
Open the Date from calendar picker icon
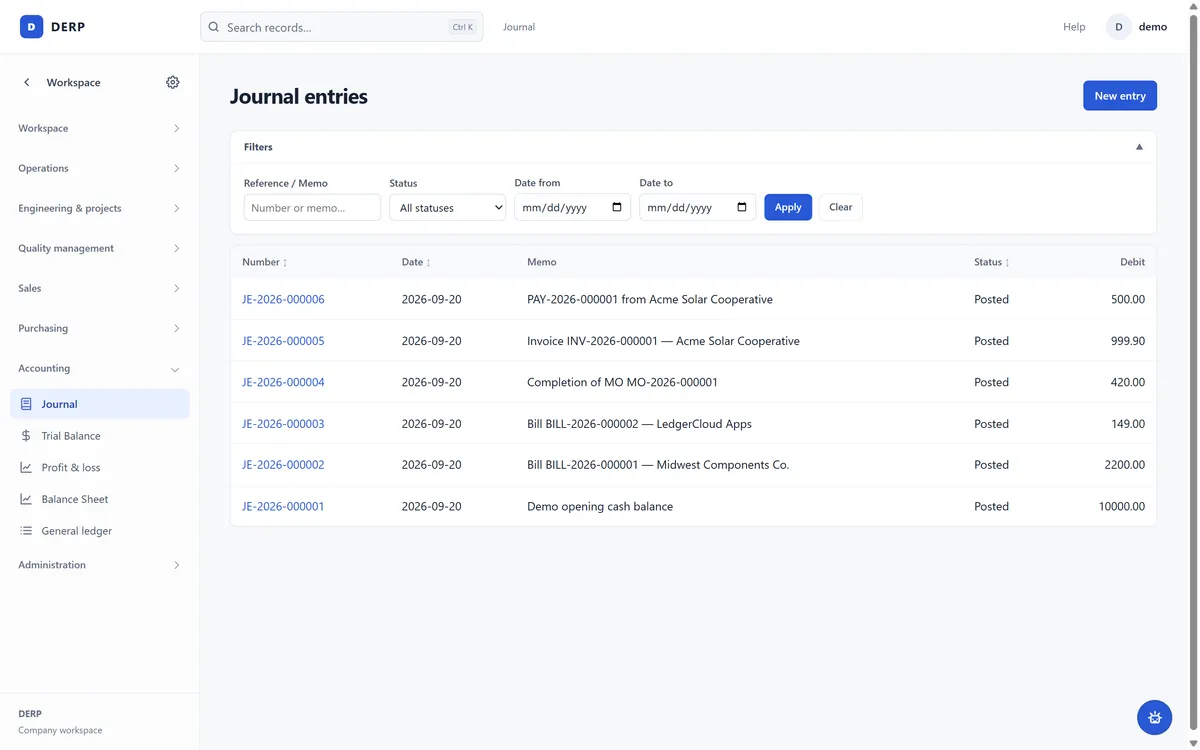[x=617, y=207]
